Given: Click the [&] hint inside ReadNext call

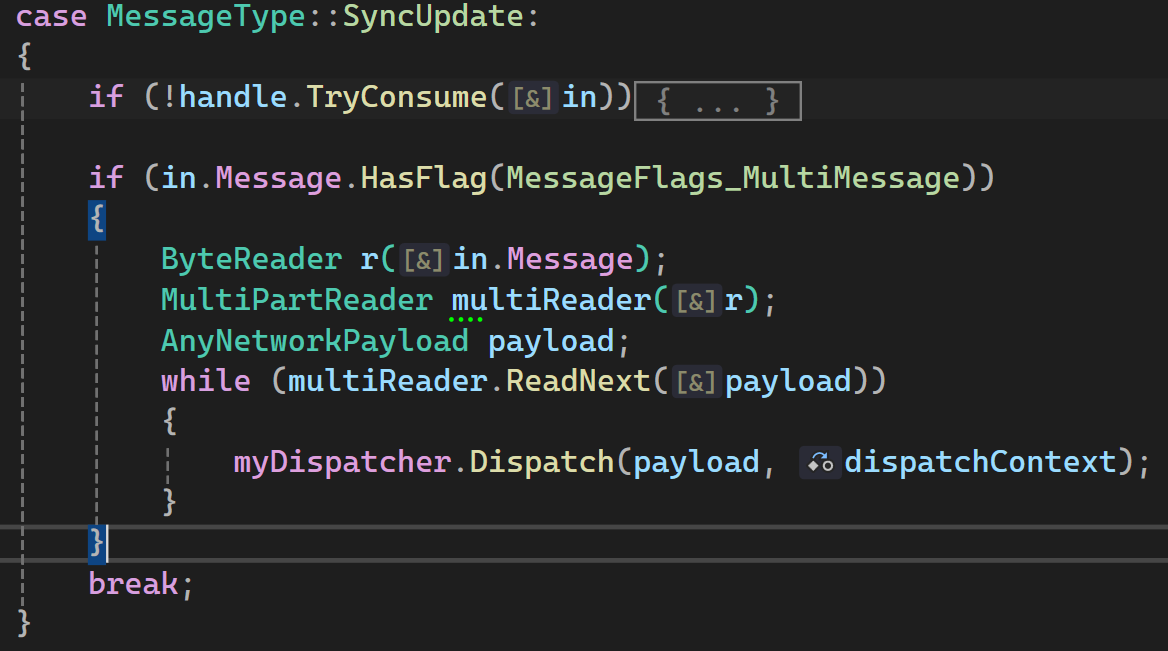Looking at the screenshot, I should coord(695,382).
